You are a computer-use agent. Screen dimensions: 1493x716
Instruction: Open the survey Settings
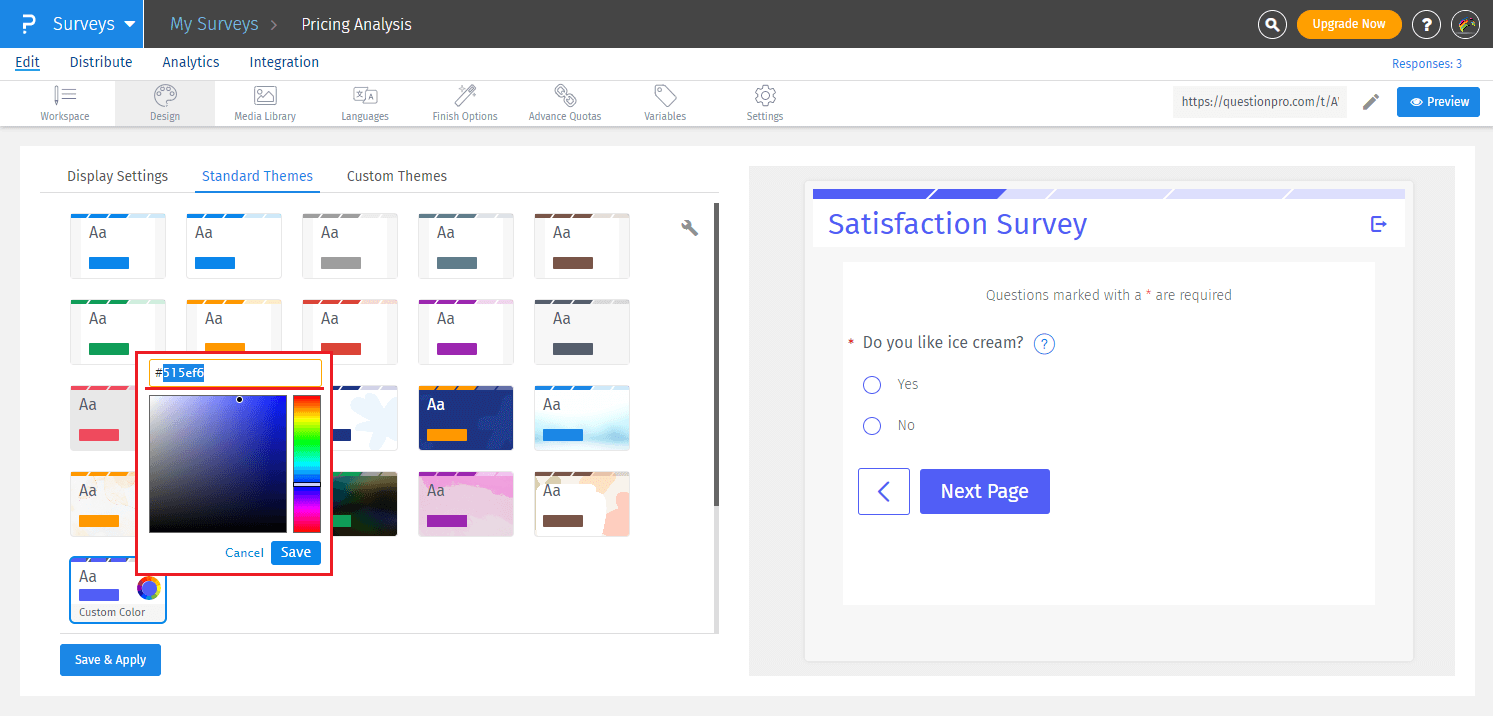(764, 102)
